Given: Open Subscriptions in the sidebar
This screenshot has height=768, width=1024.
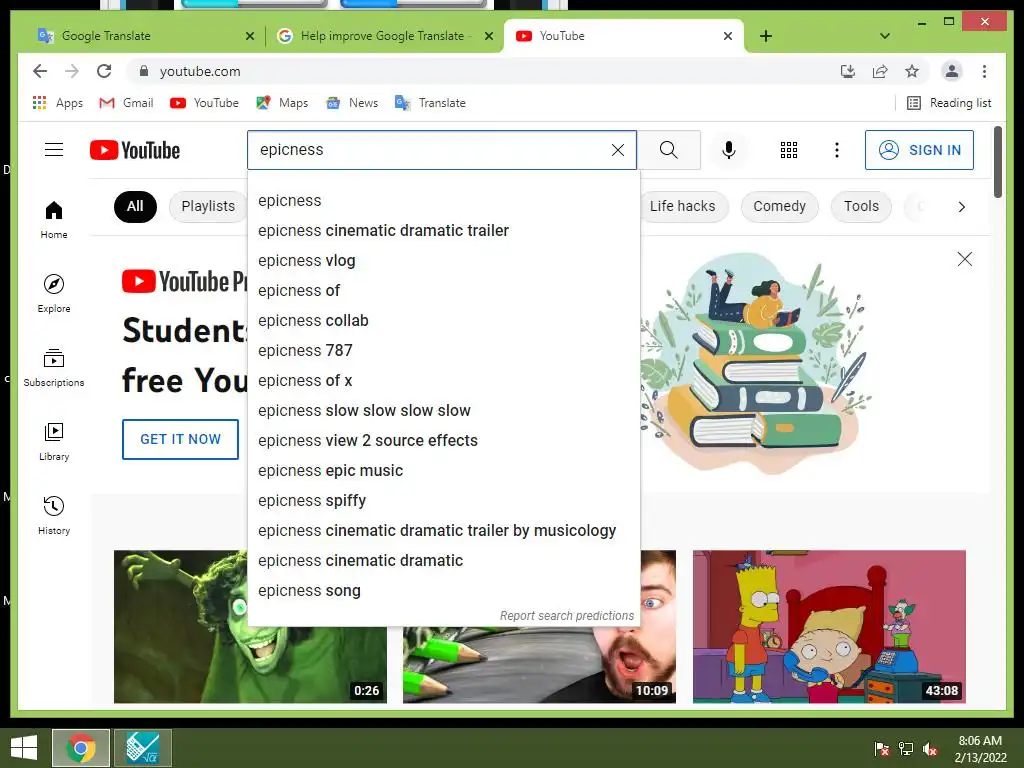Looking at the screenshot, I should (54, 368).
